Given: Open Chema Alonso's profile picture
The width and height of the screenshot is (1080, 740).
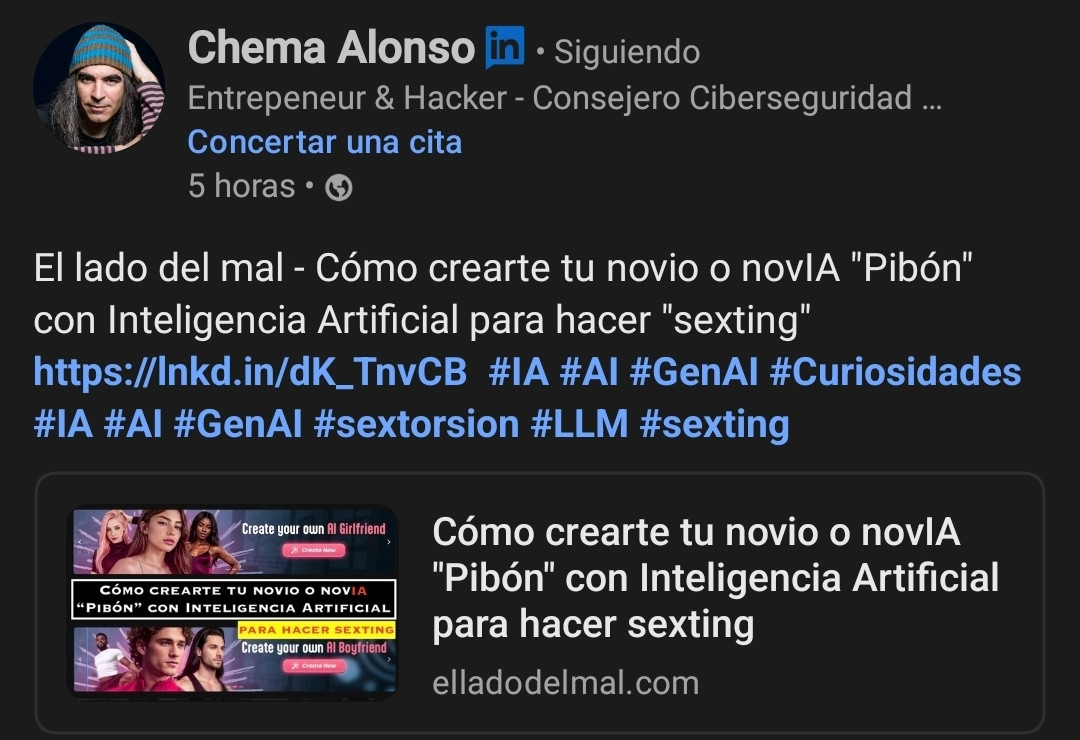Looking at the screenshot, I should (99, 88).
